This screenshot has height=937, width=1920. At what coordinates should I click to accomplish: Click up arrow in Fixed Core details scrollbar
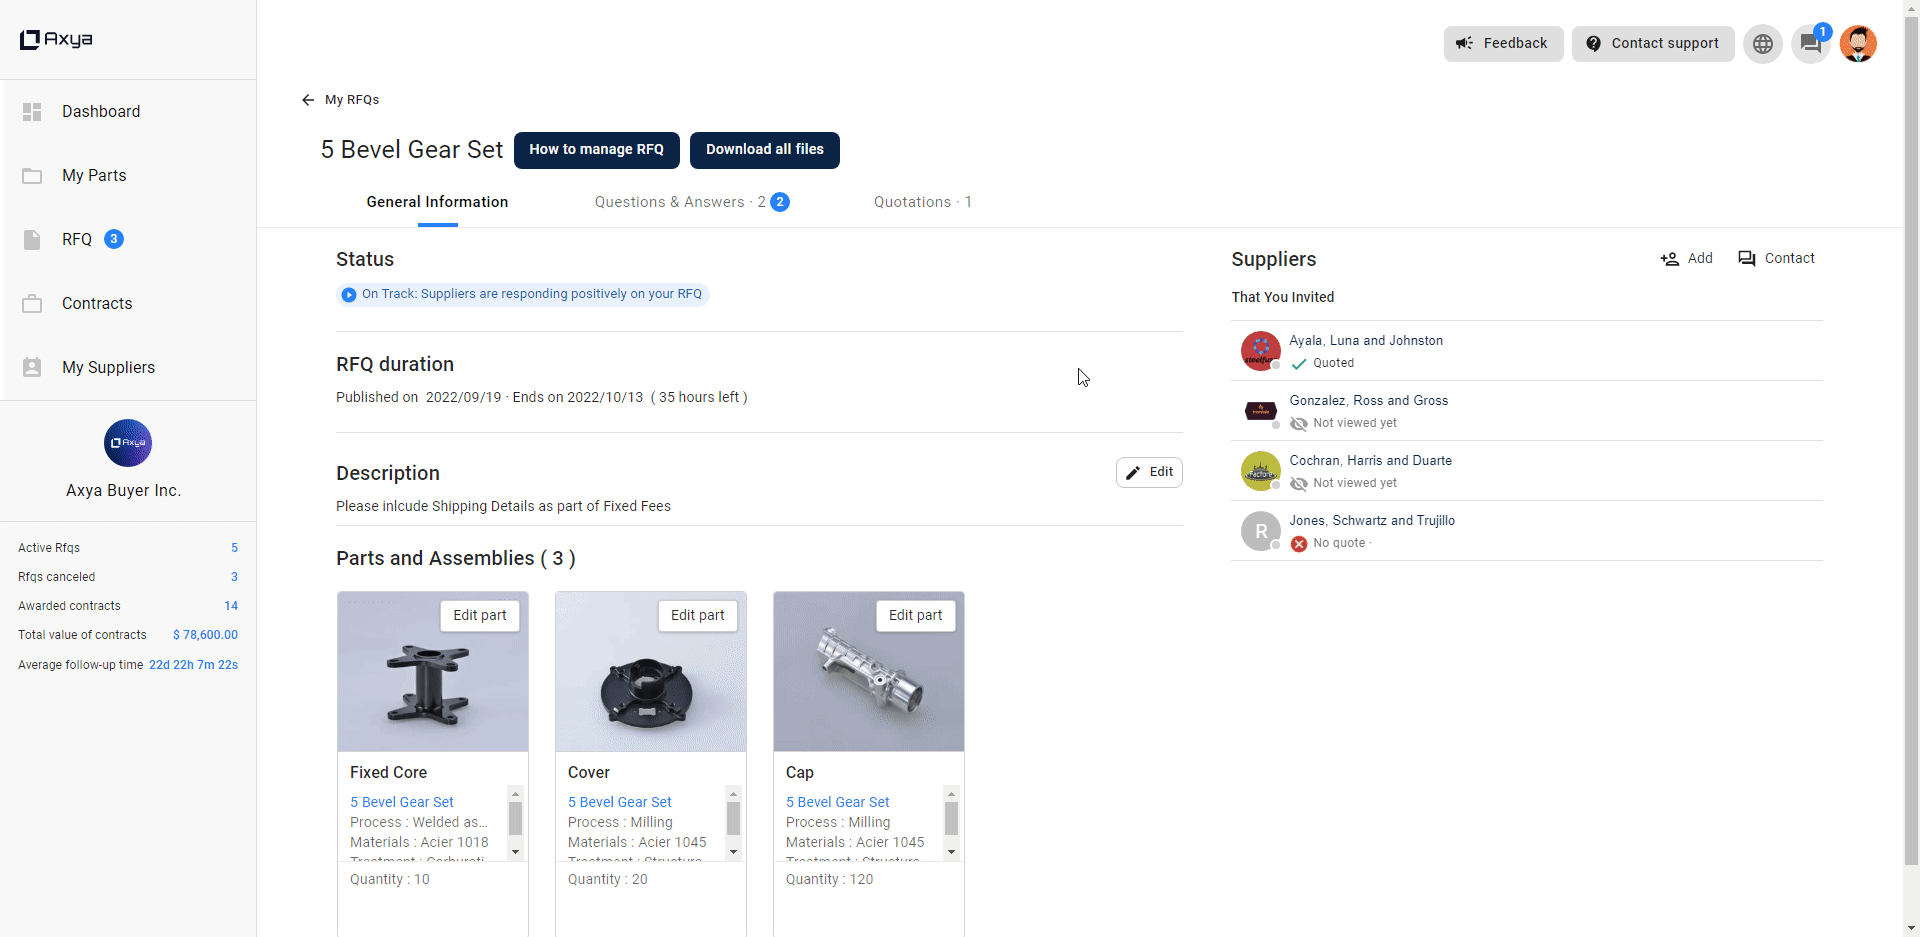point(515,794)
